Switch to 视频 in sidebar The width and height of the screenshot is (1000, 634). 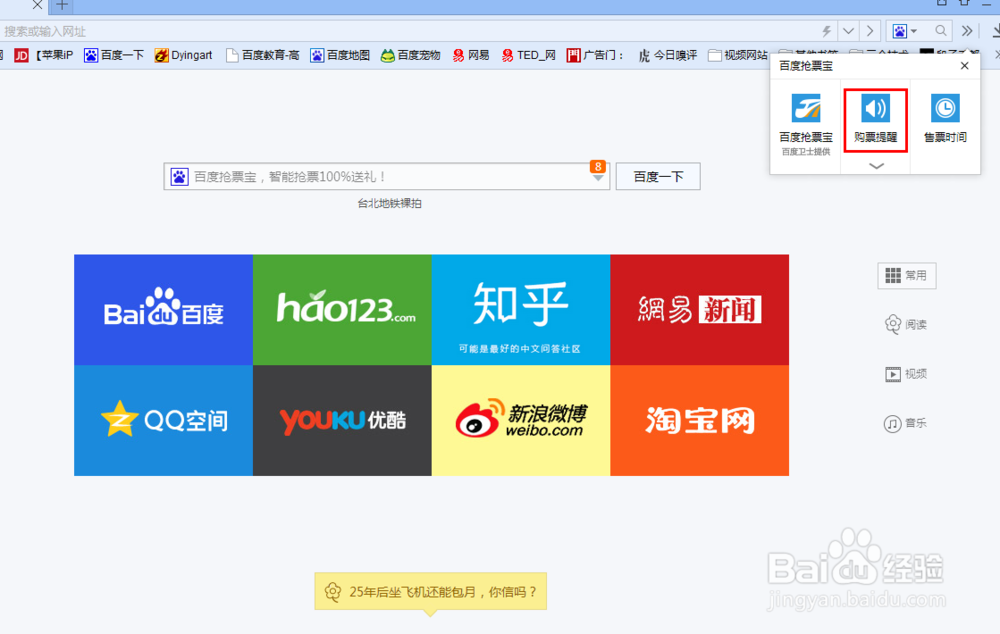click(906, 374)
